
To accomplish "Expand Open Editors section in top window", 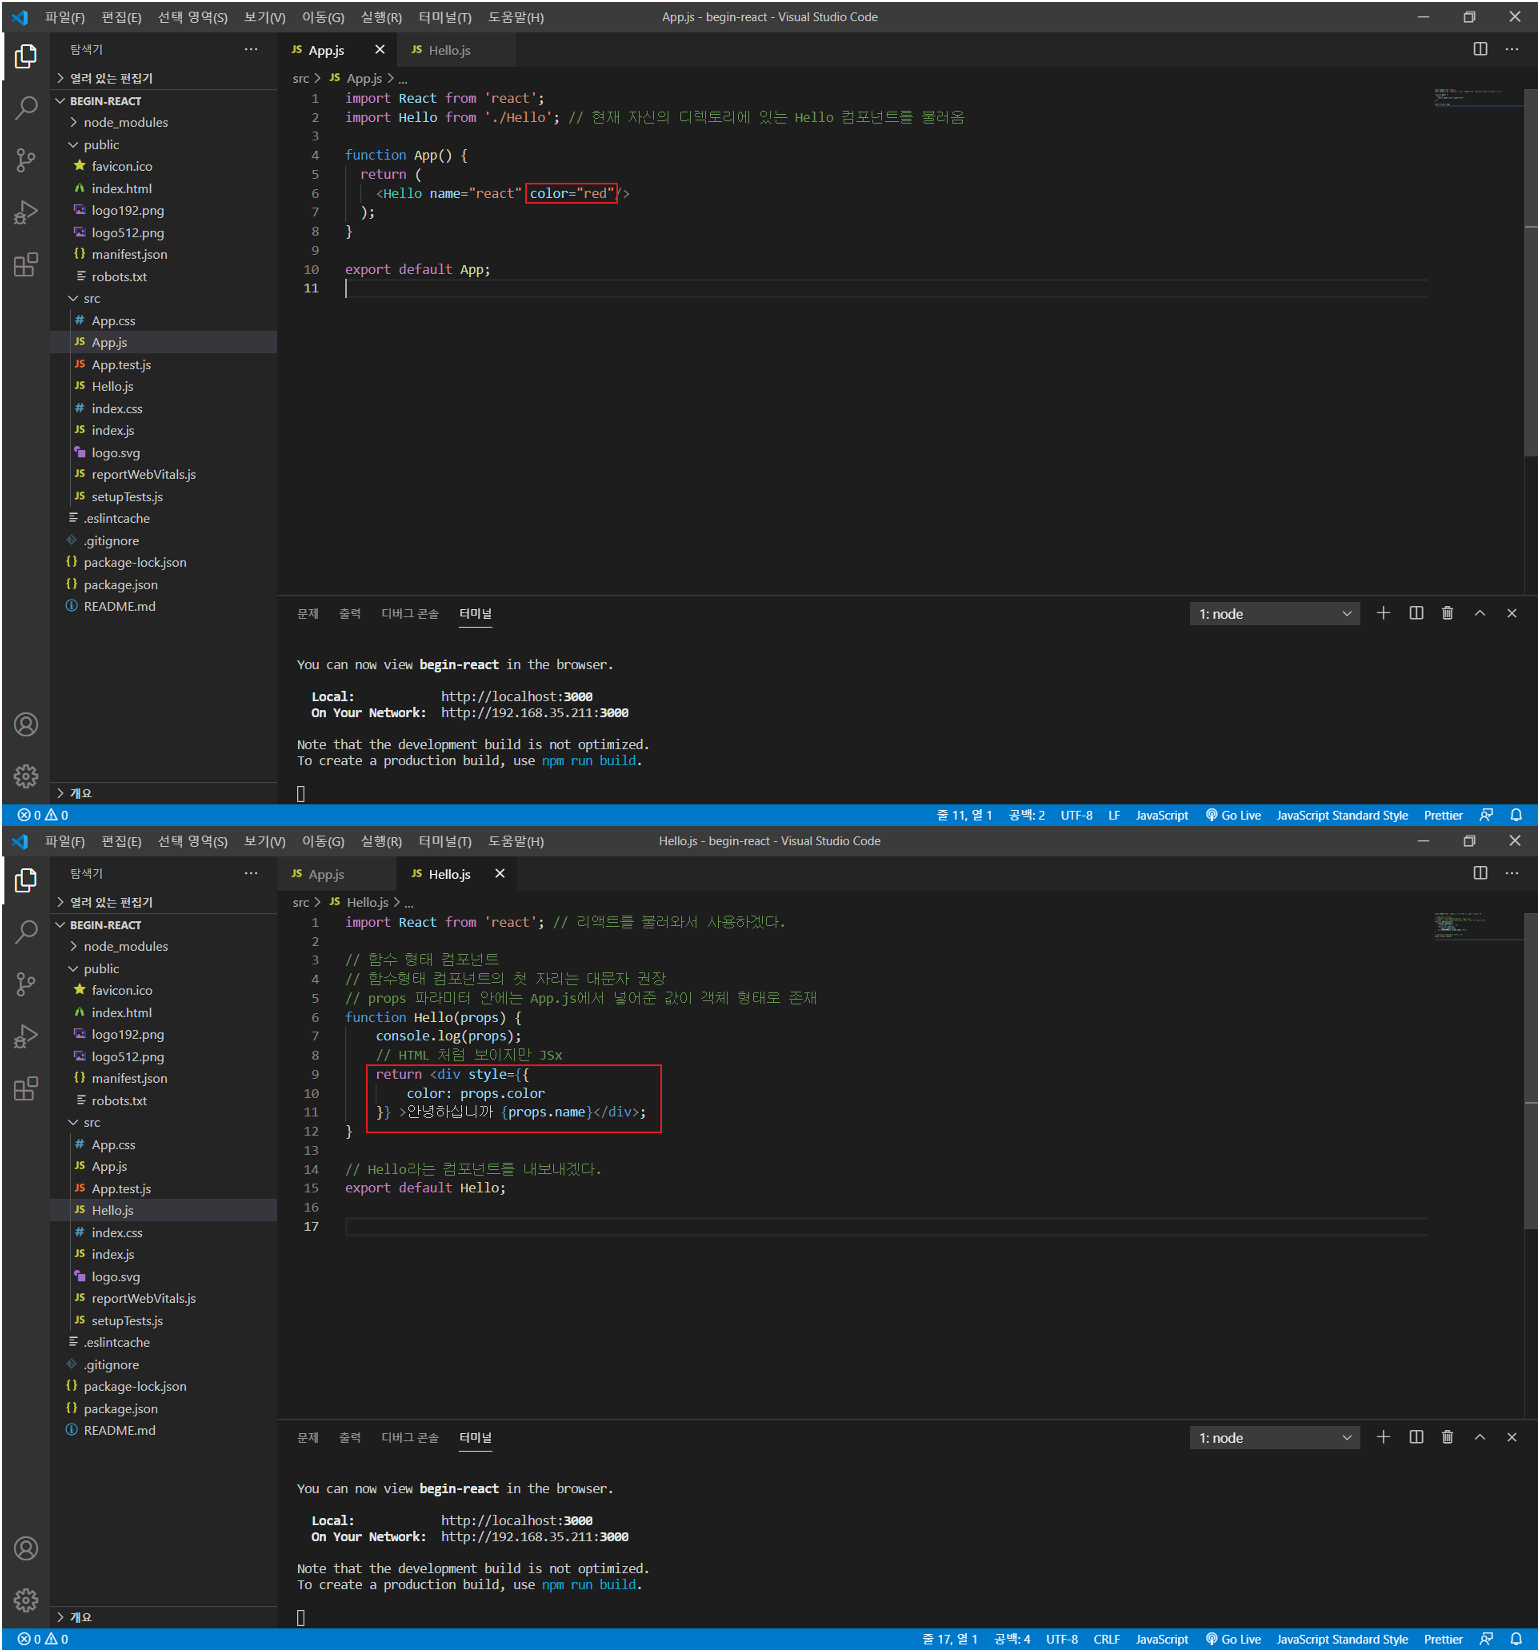I will pyautogui.click(x=165, y=78).
